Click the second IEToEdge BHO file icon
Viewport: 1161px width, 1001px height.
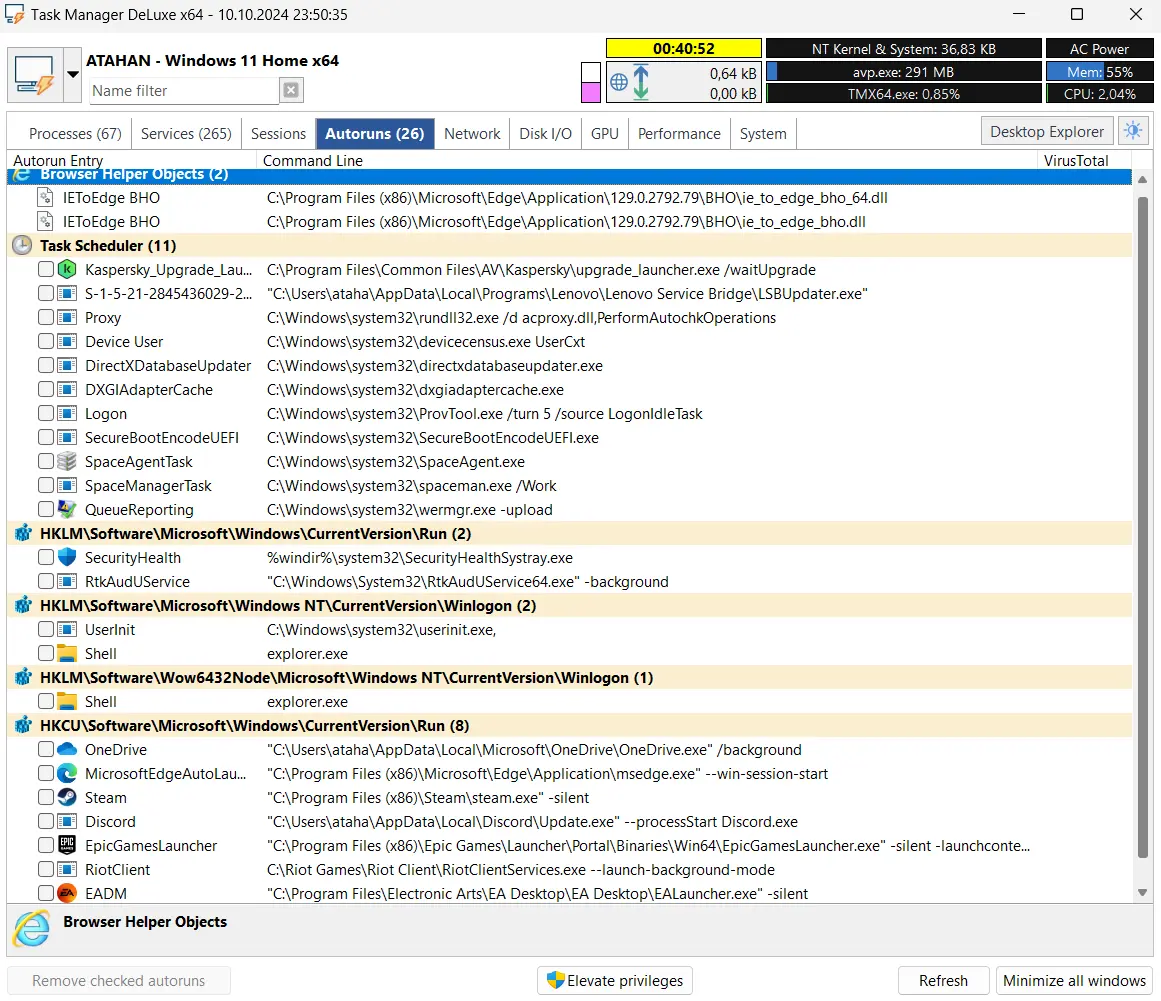45,221
